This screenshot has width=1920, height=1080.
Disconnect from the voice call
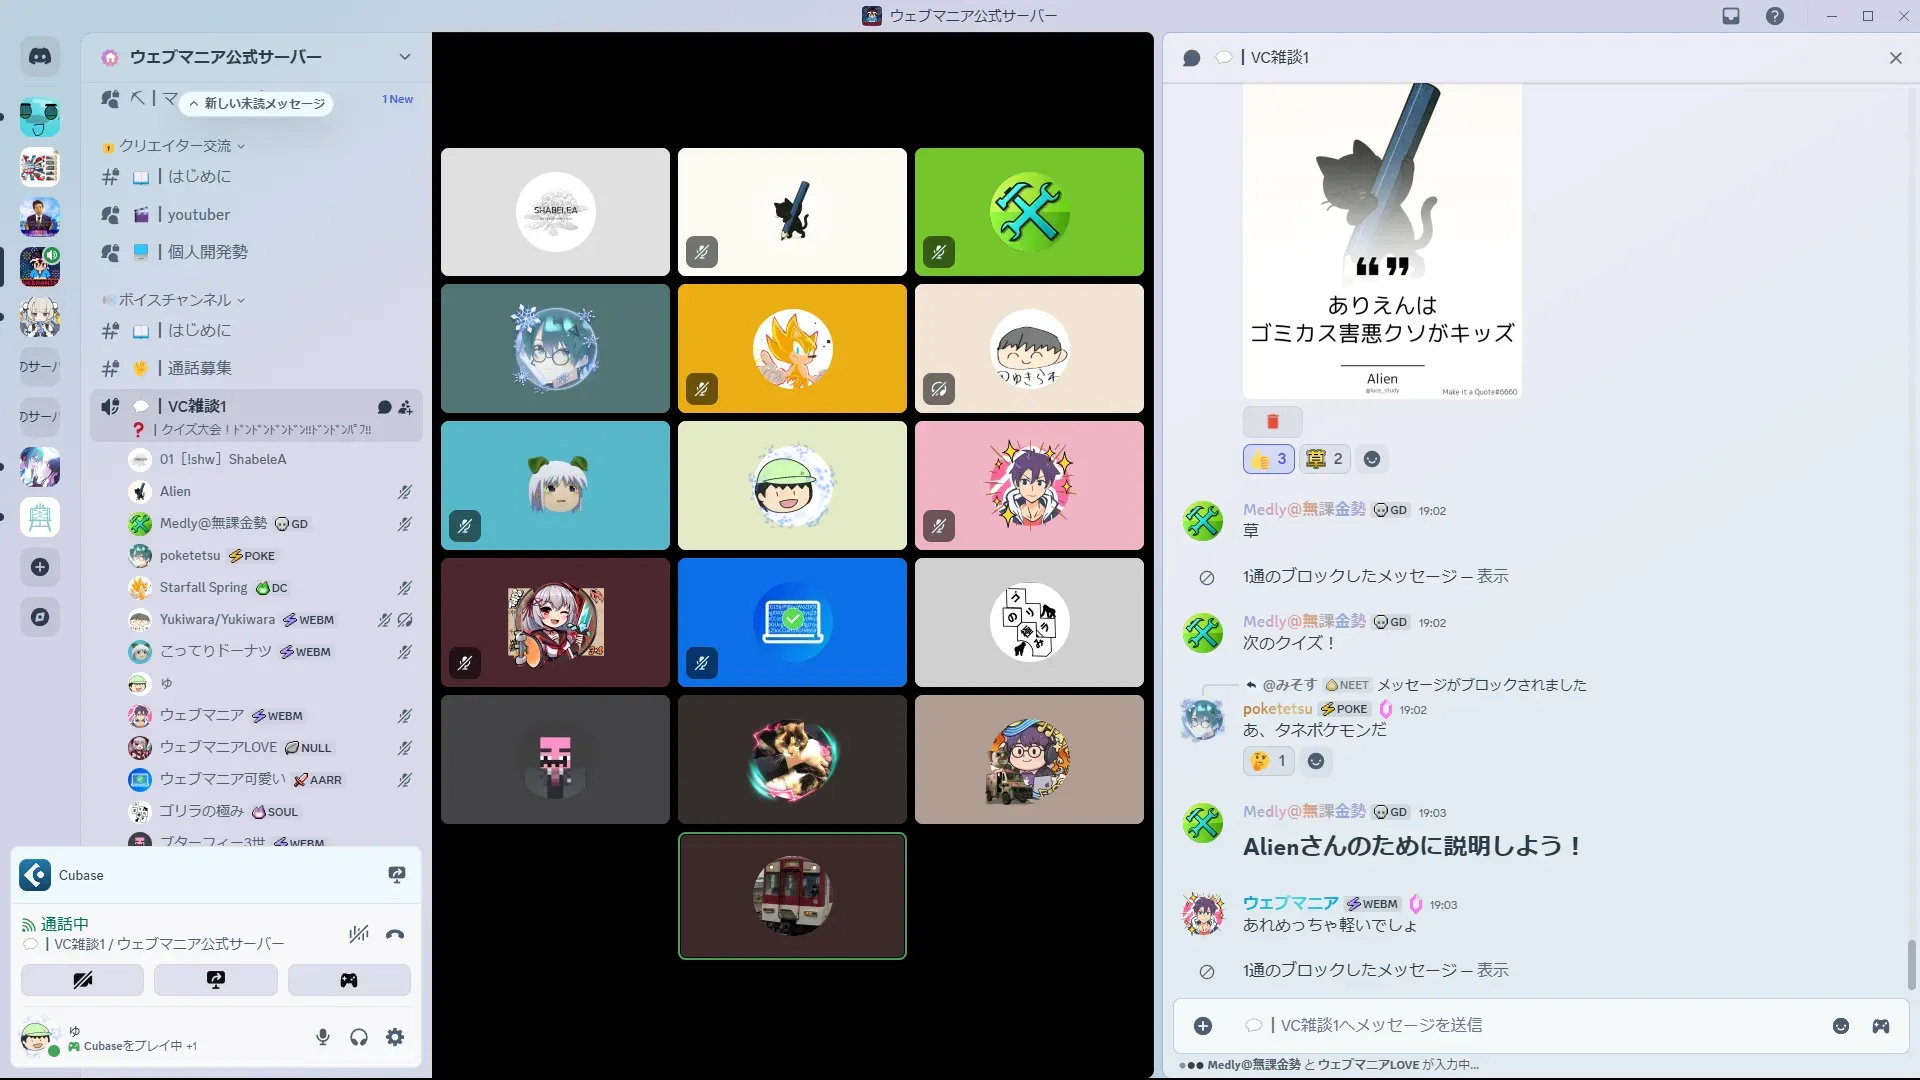click(x=395, y=935)
